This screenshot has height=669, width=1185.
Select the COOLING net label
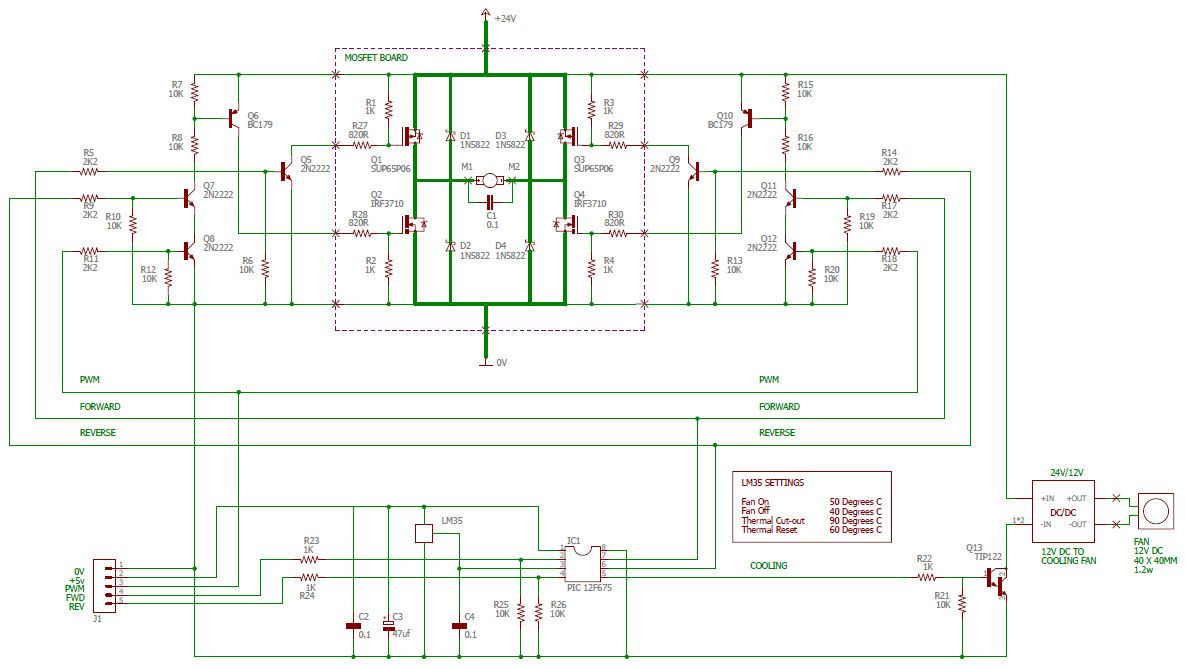click(769, 565)
